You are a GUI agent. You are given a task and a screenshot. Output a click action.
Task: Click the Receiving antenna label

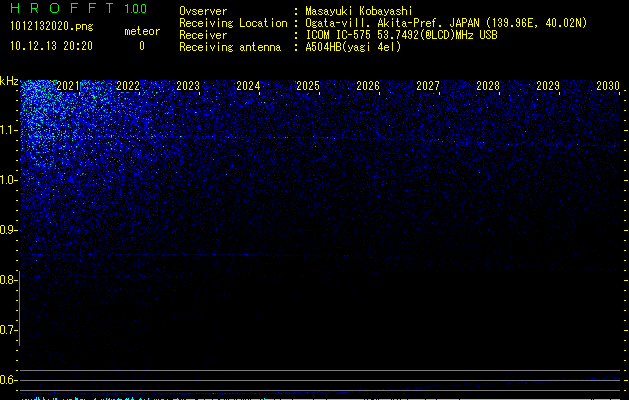coord(230,47)
